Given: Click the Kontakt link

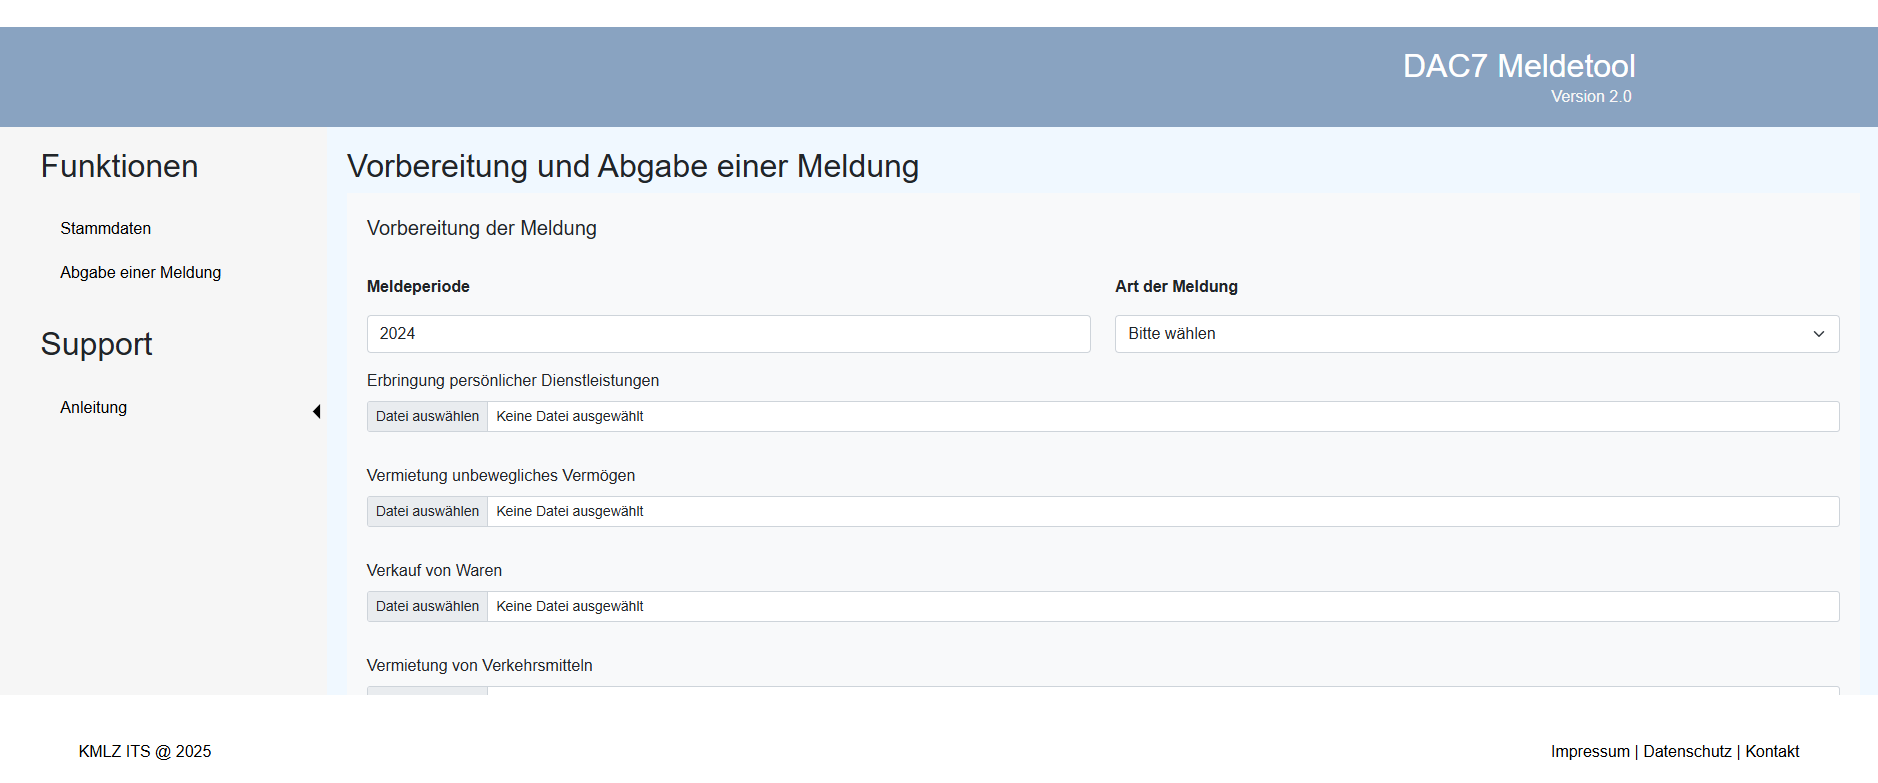Looking at the screenshot, I should [x=1772, y=751].
